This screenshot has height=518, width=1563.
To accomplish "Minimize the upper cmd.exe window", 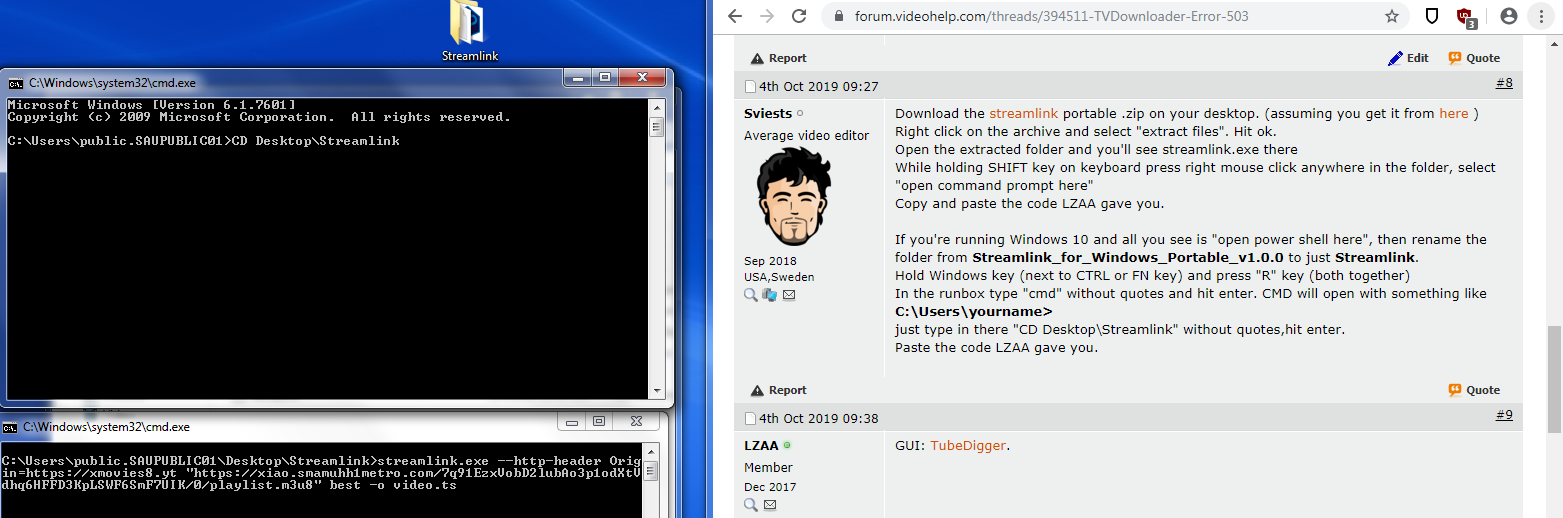I will coord(578,78).
